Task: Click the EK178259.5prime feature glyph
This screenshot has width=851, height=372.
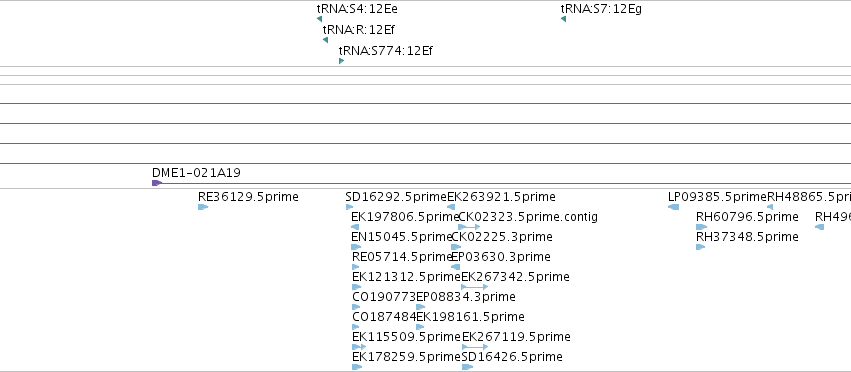Action: 357,367
